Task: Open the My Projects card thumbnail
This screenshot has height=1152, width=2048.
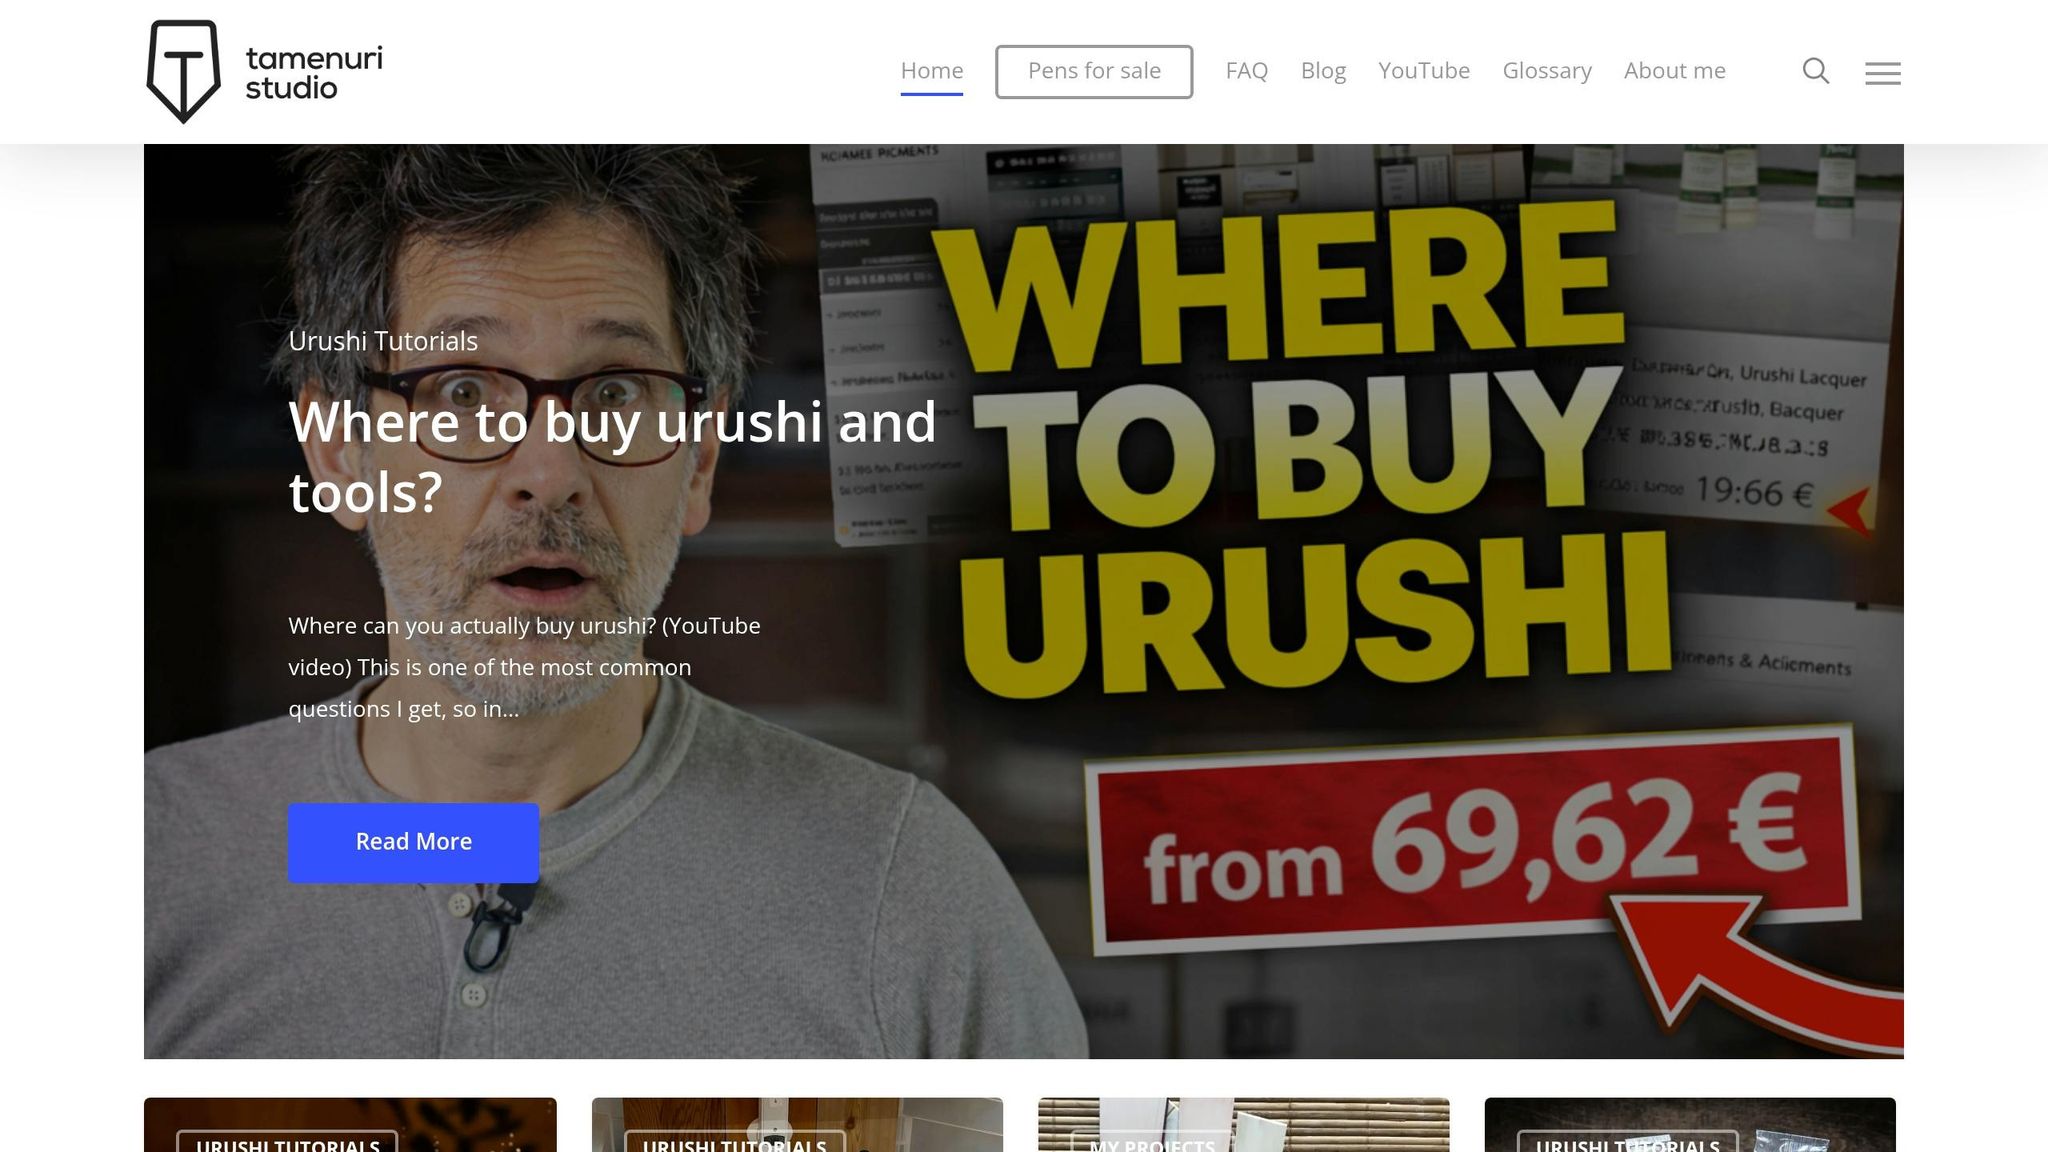Action: coord(1244,1125)
